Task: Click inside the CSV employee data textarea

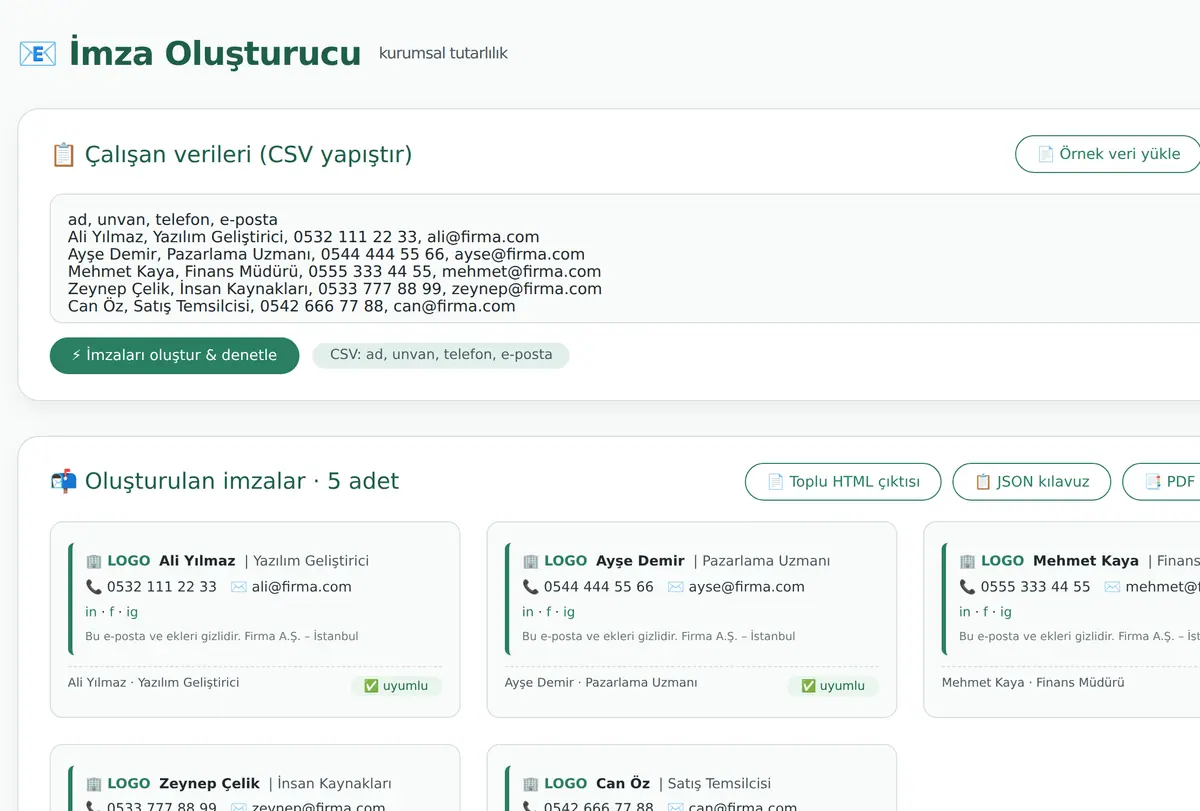Action: (x=625, y=259)
